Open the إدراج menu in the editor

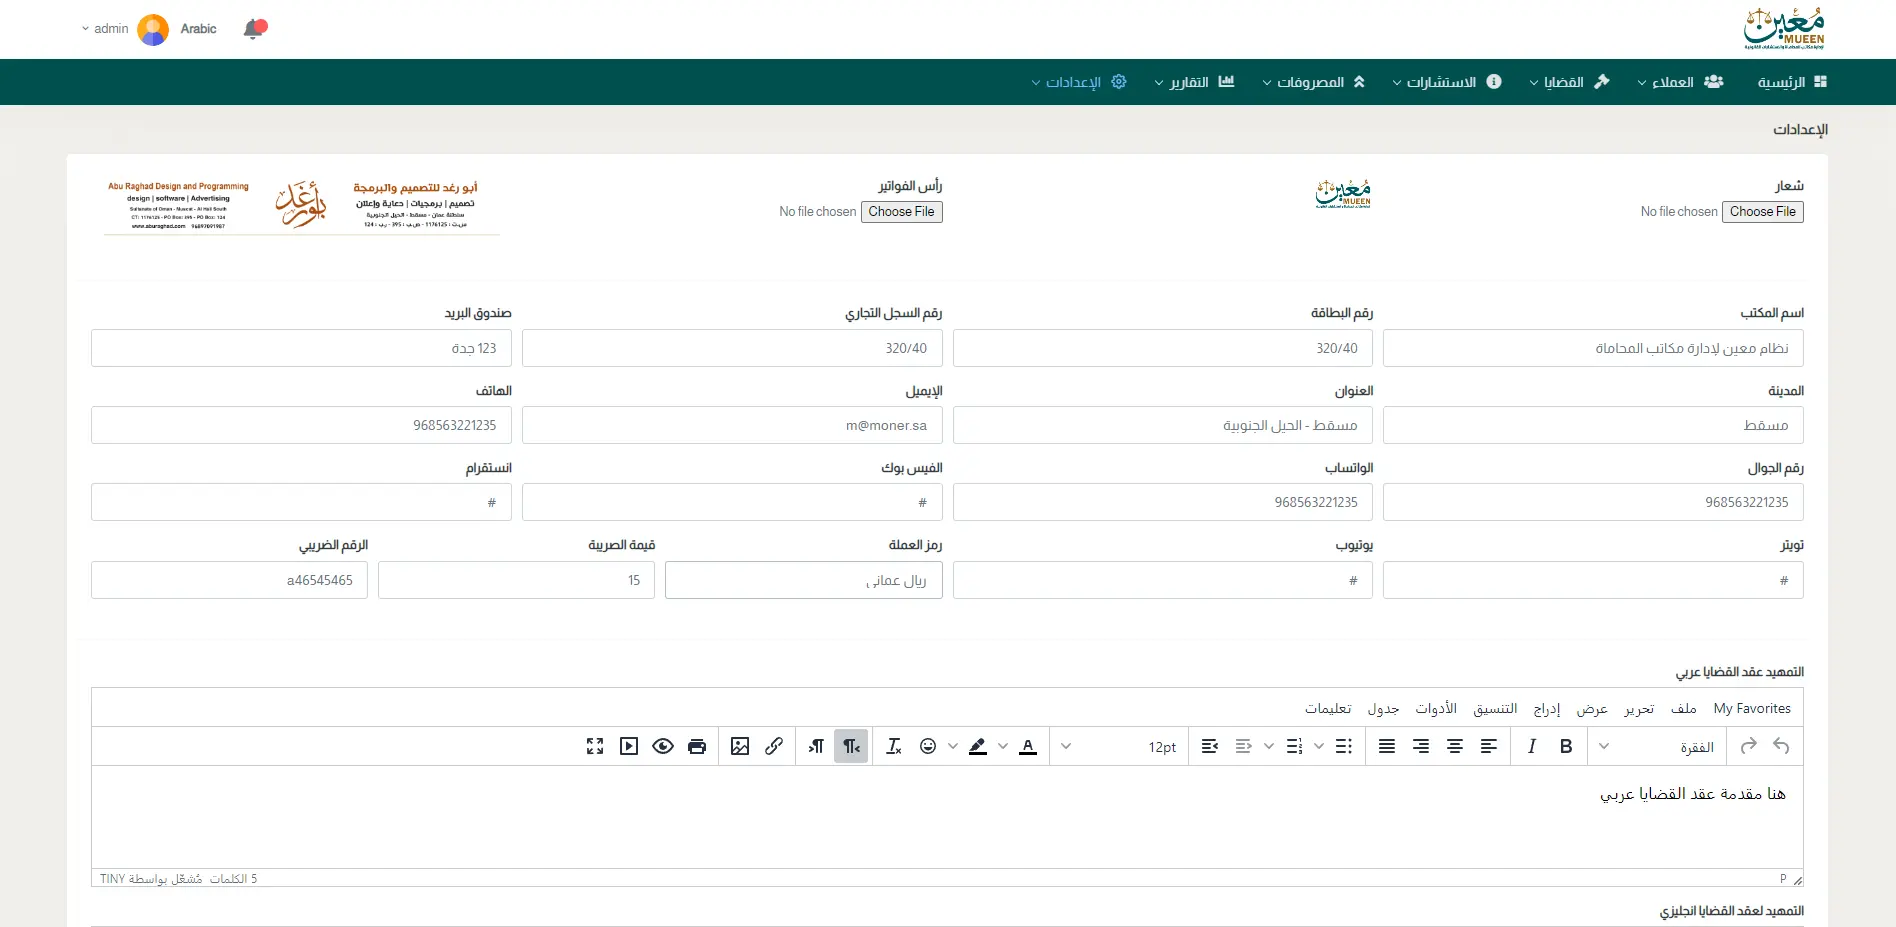pyautogui.click(x=1547, y=708)
